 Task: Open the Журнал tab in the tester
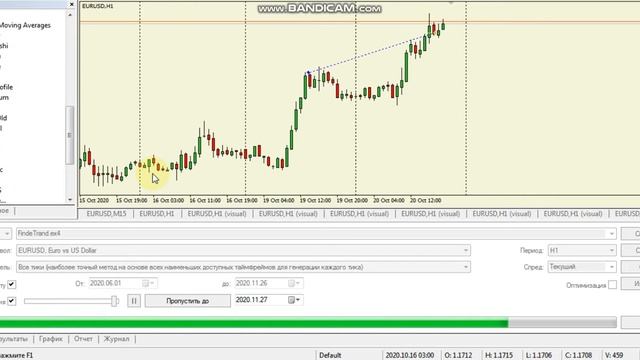(x=116, y=339)
